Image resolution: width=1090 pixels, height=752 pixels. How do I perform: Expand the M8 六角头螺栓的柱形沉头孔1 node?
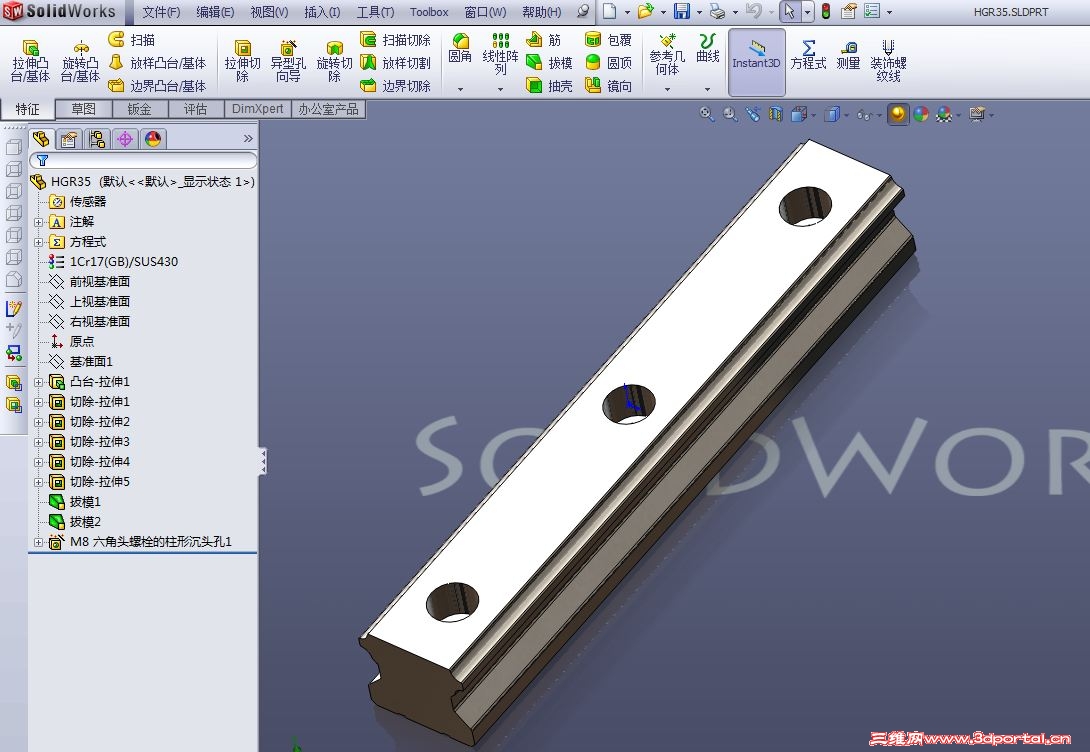[39, 542]
